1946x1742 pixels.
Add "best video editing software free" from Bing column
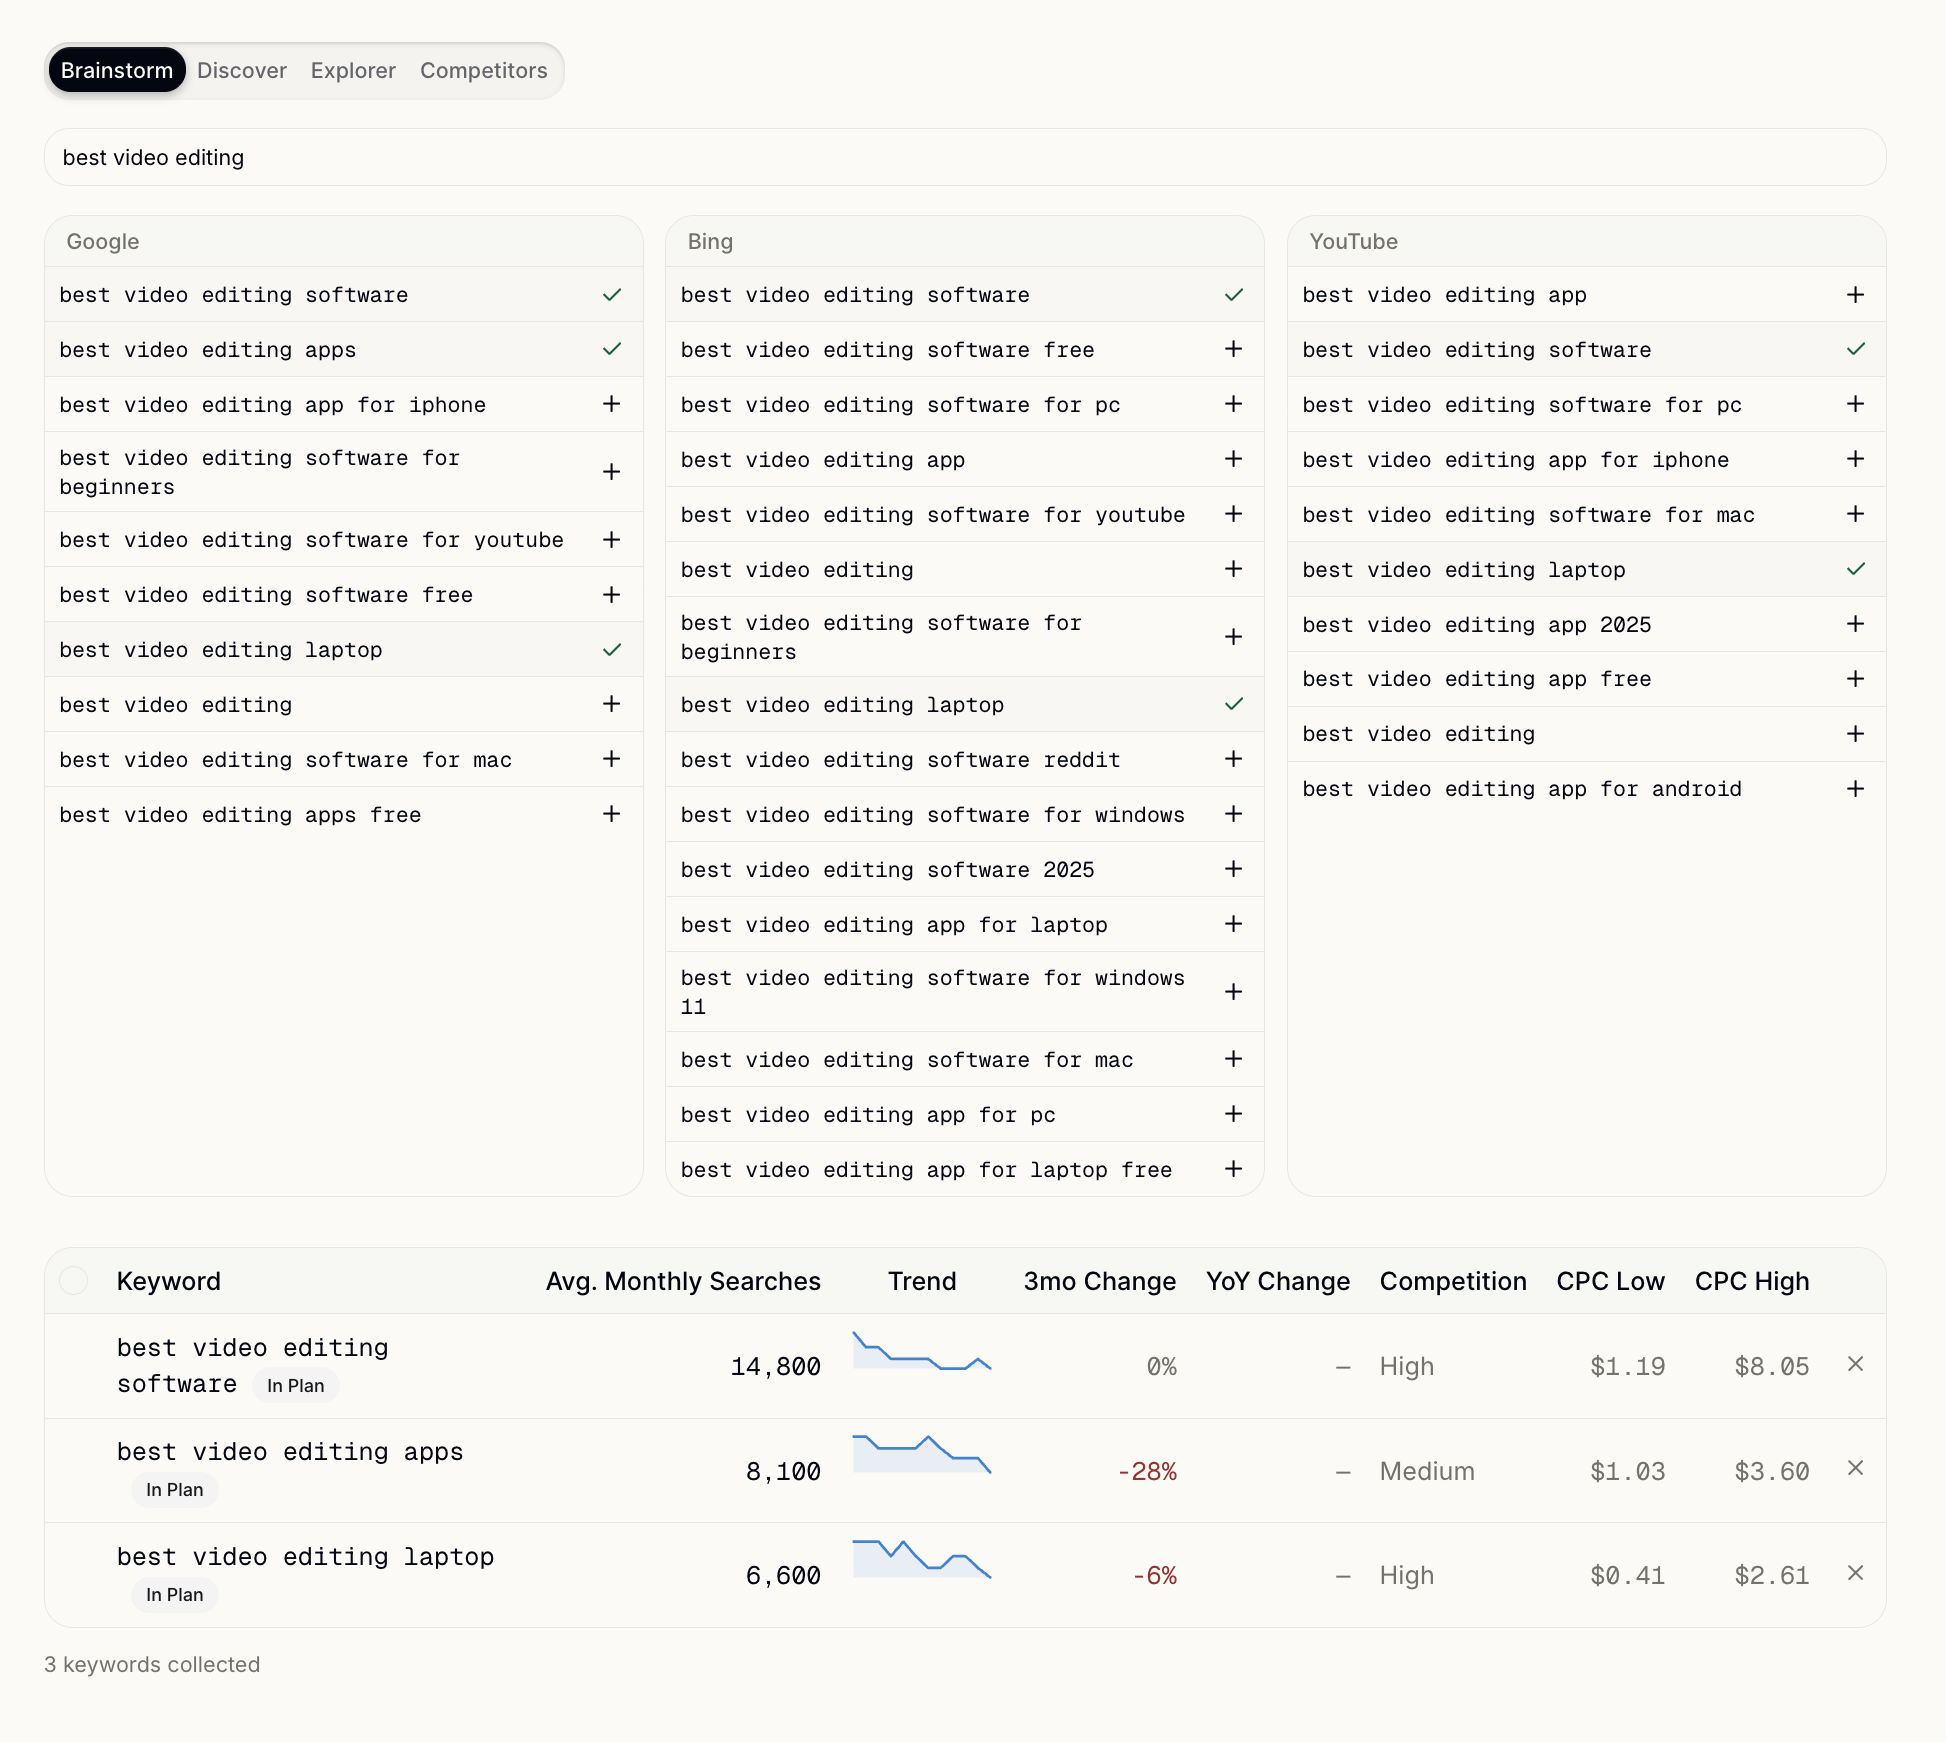point(1233,350)
